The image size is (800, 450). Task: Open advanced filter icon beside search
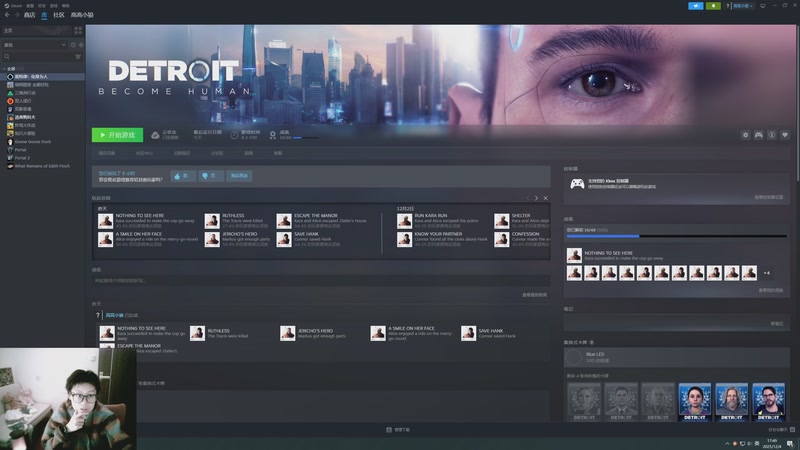(x=78, y=57)
